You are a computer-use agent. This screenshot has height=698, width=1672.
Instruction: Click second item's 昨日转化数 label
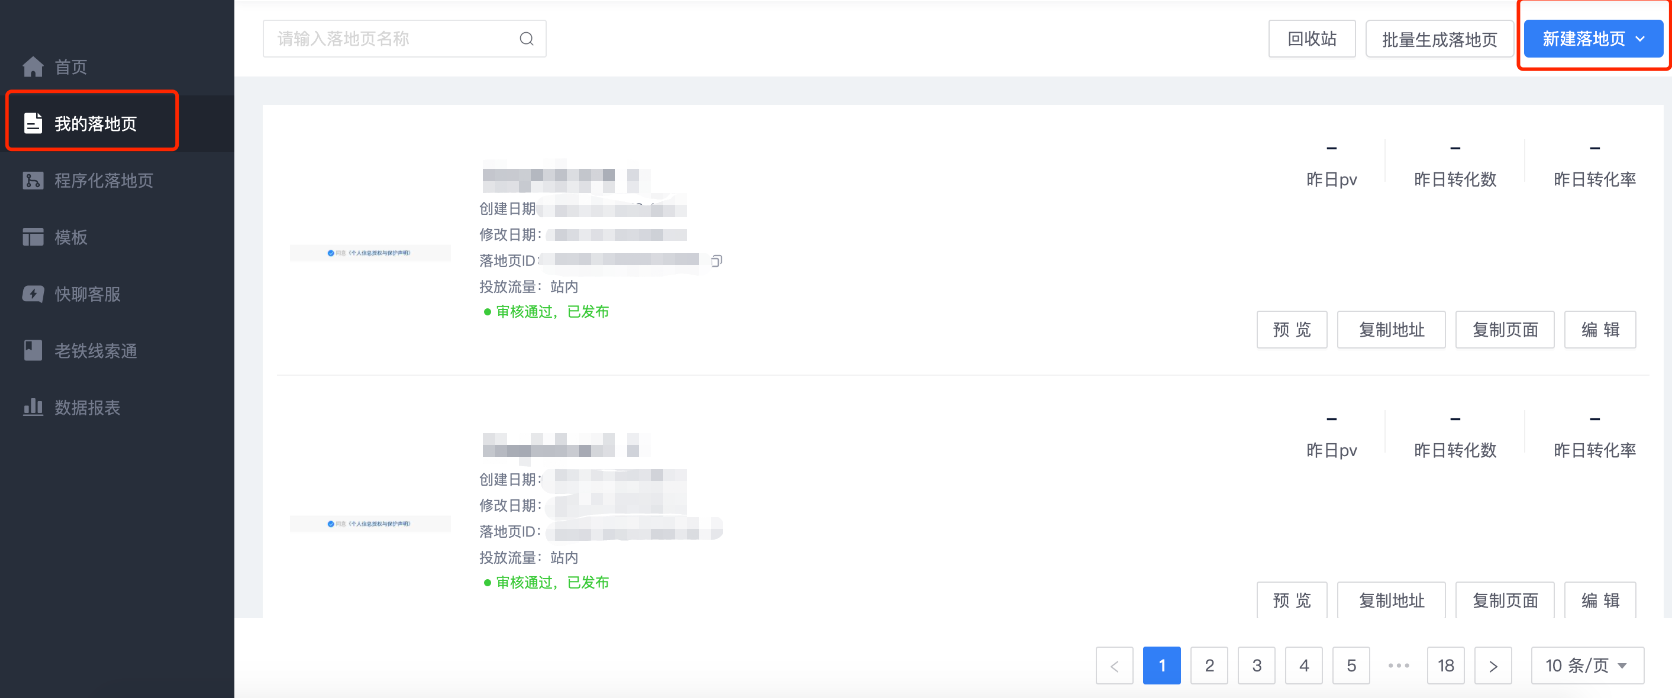[x=1455, y=451]
